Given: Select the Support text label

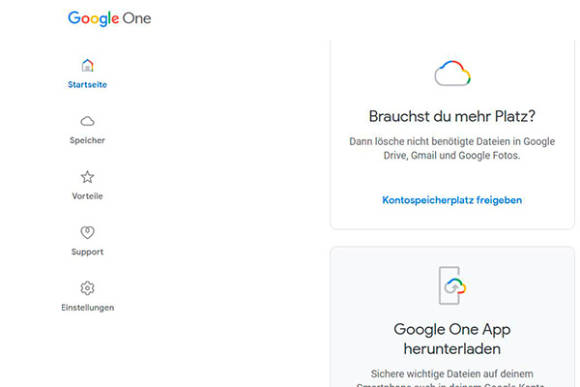Looking at the screenshot, I should coord(87,252).
